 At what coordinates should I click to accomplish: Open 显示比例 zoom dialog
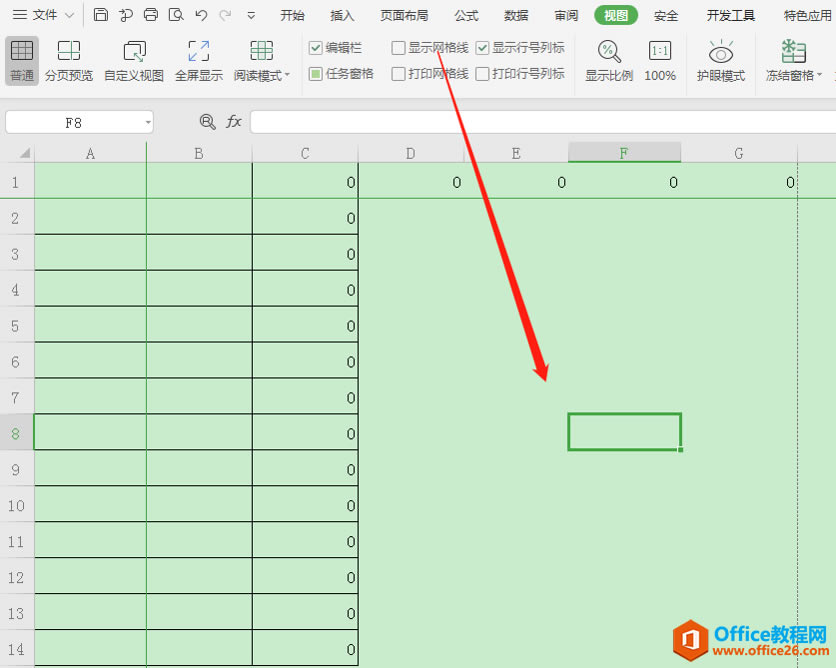pos(609,61)
